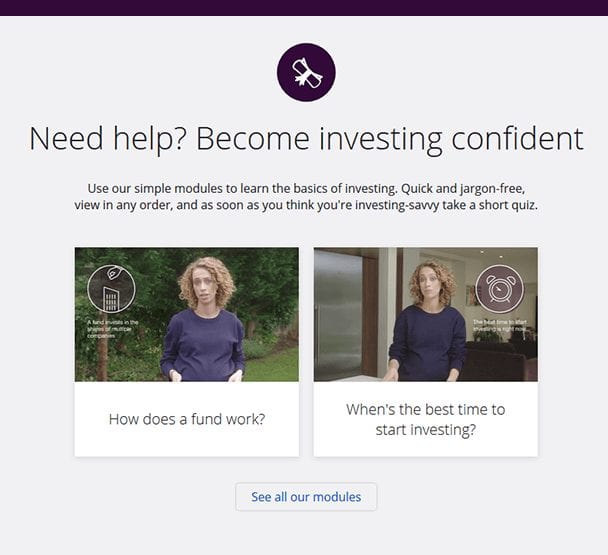Open the kitchen video about when to invest
608x555 pixels.
(426, 315)
